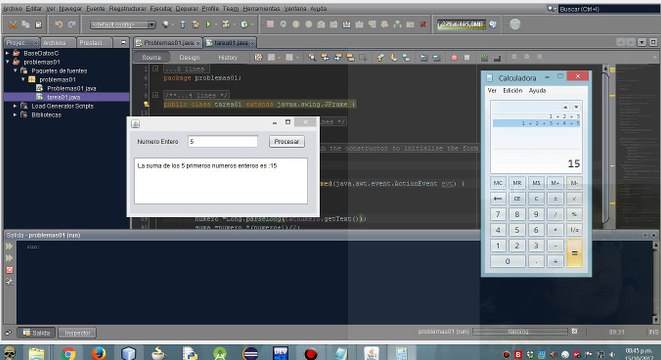Screen dimensions: 661x360
Task: Click the Salida button at bottom
Action: click(36, 333)
